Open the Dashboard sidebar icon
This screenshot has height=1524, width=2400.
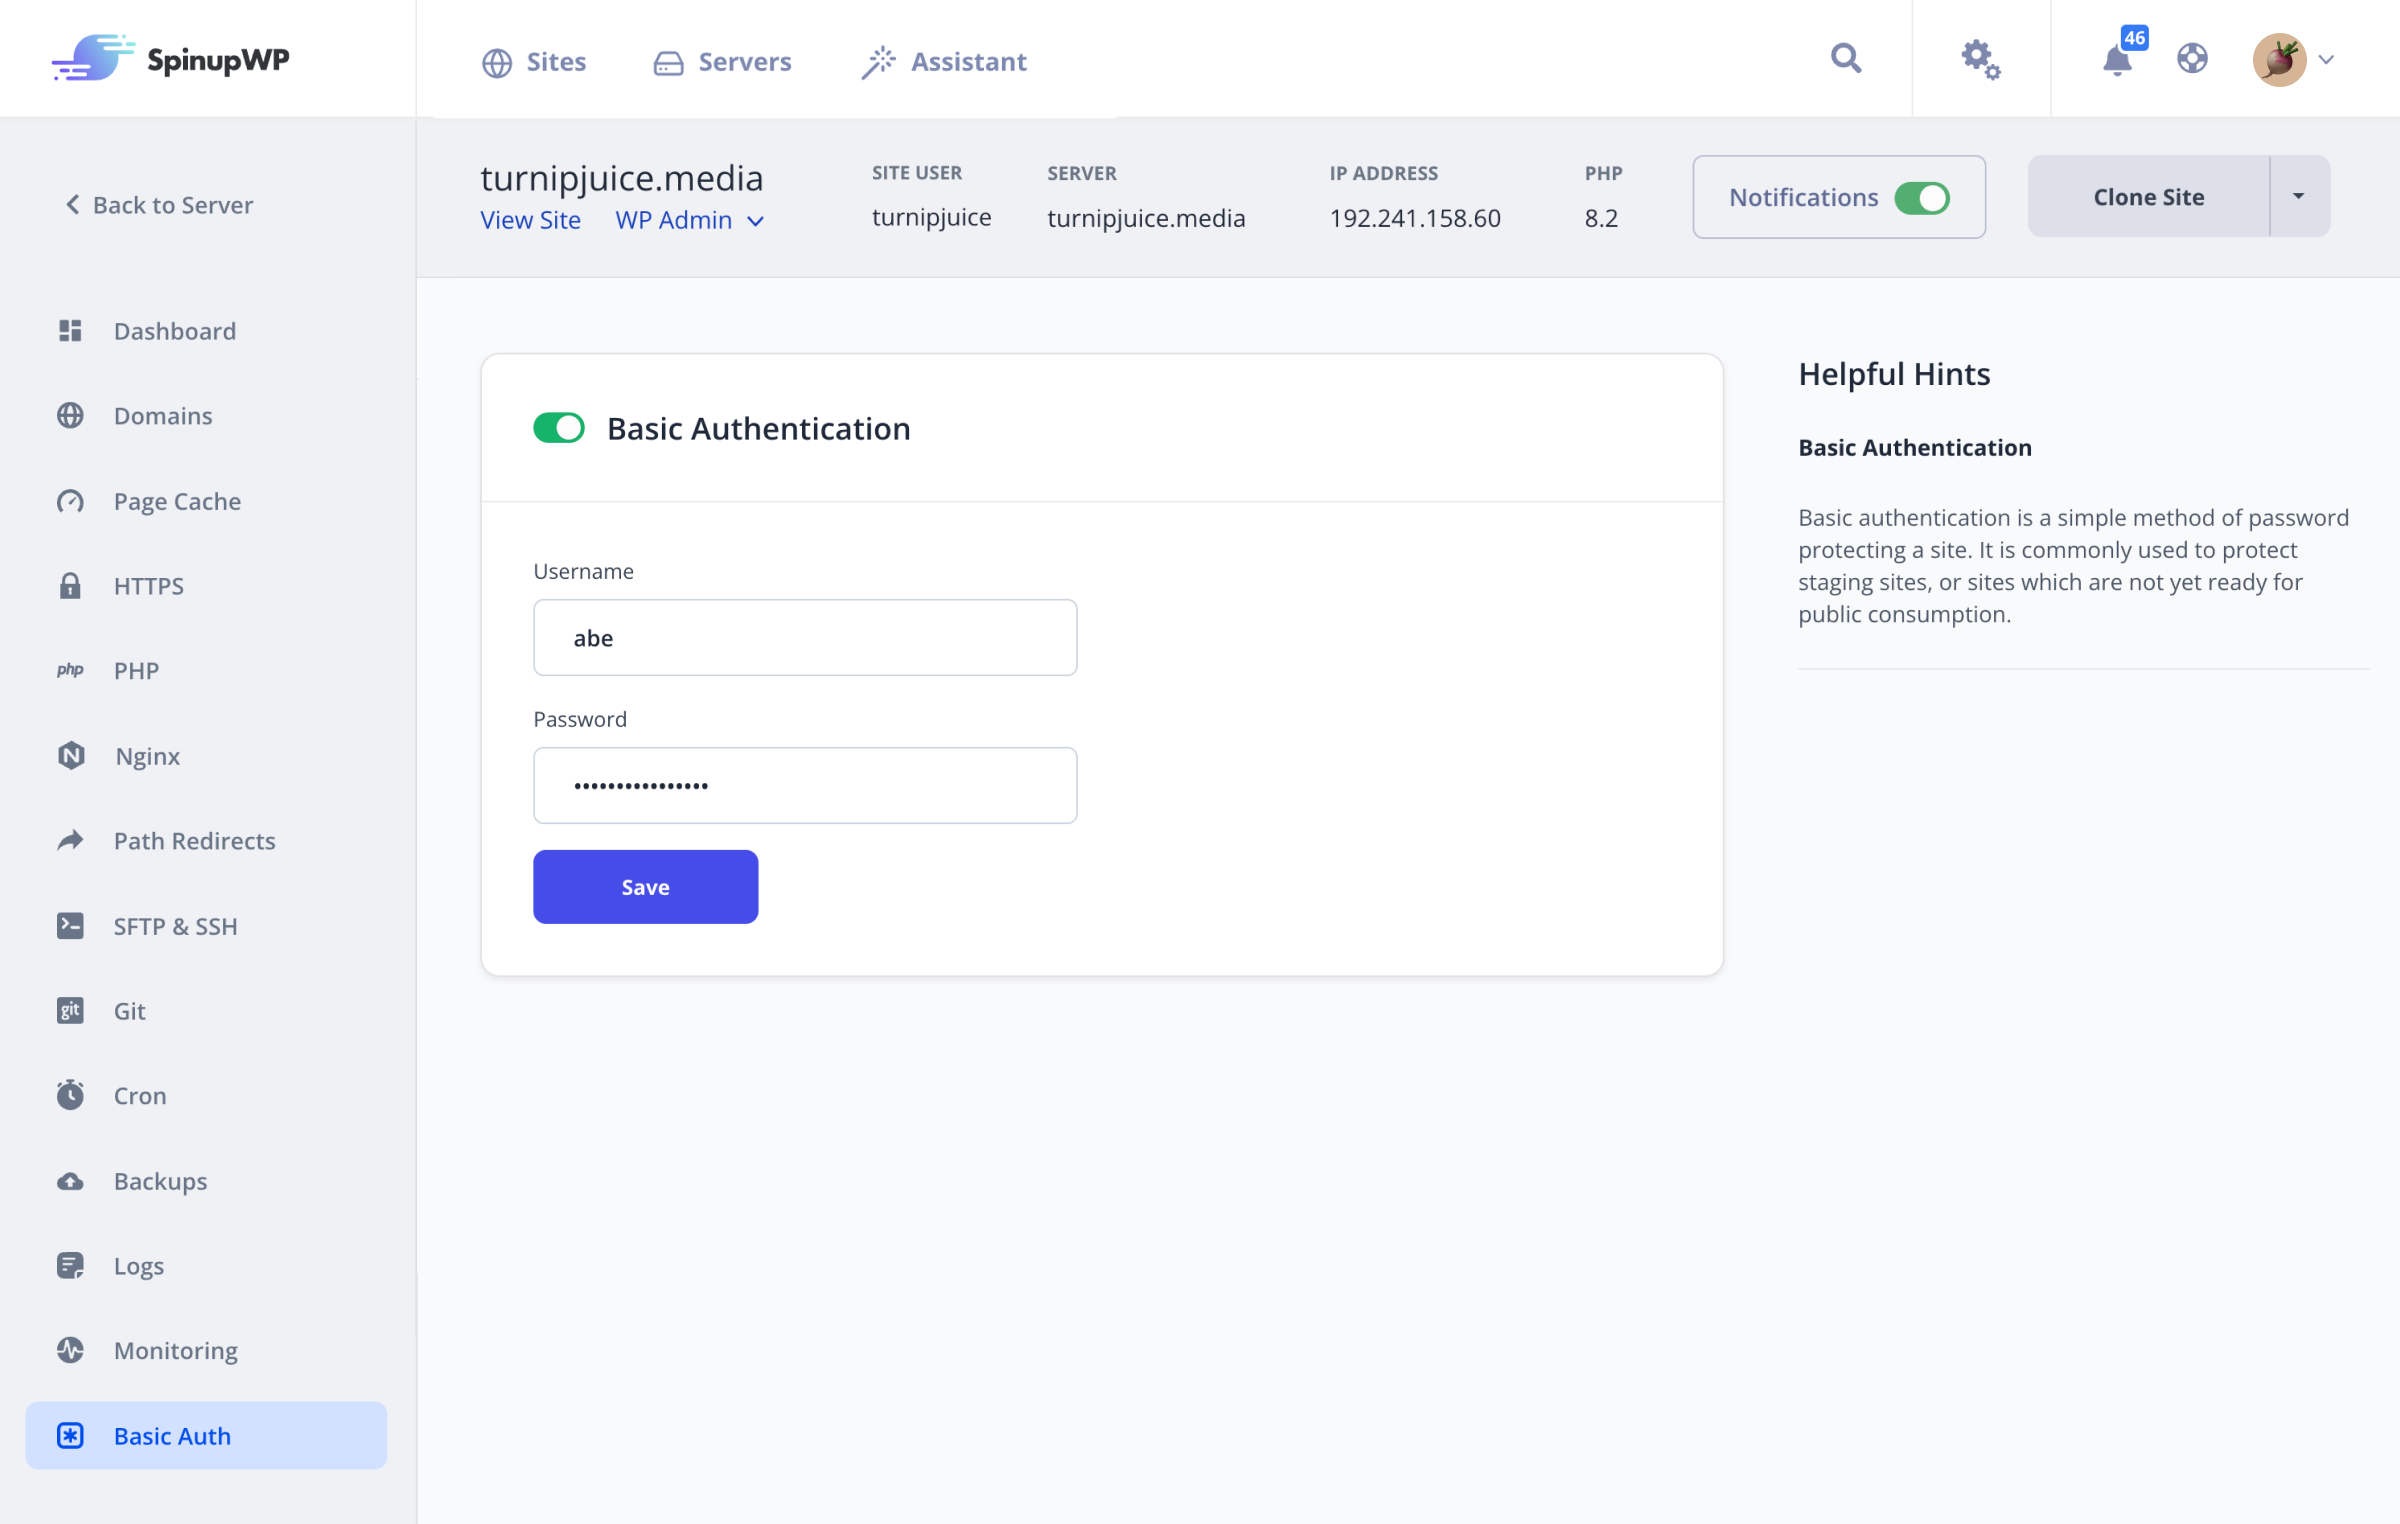(70, 330)
